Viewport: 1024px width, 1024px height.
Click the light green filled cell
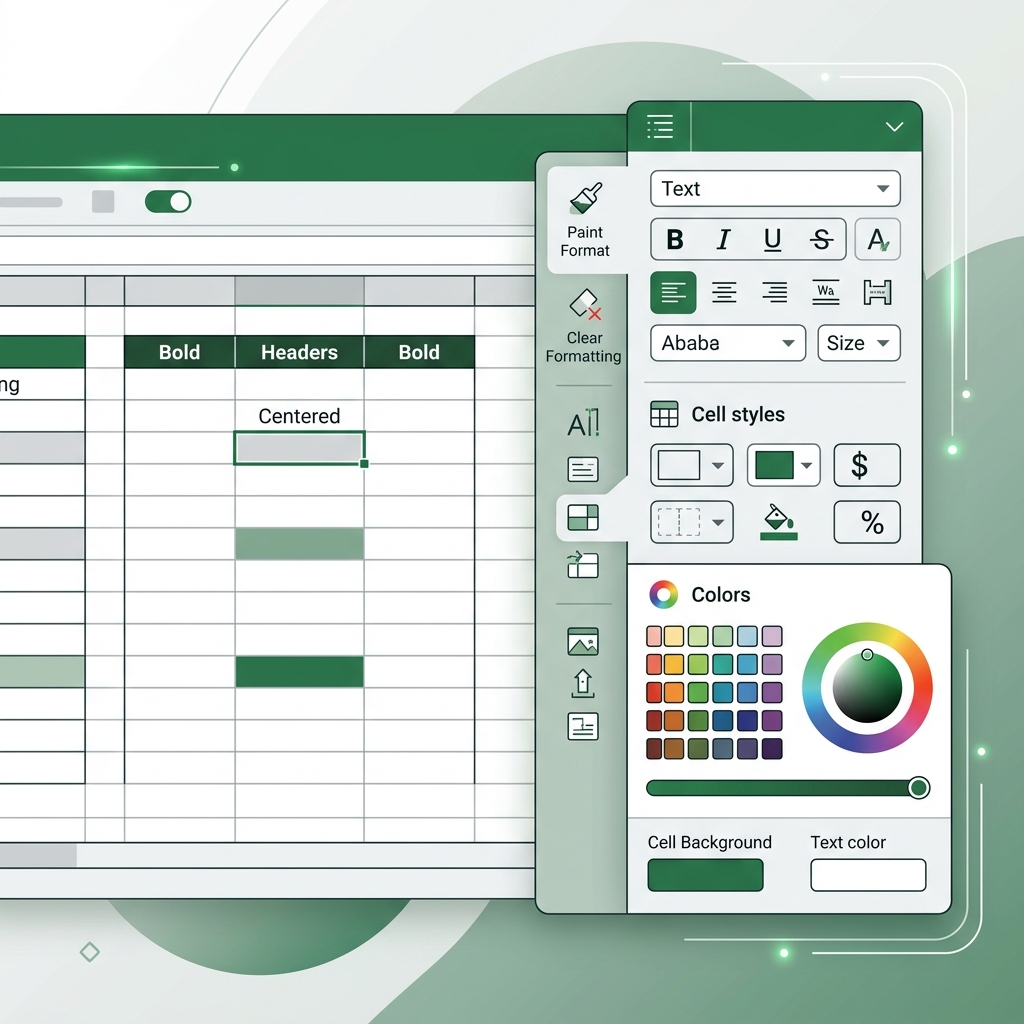(299, 544)
